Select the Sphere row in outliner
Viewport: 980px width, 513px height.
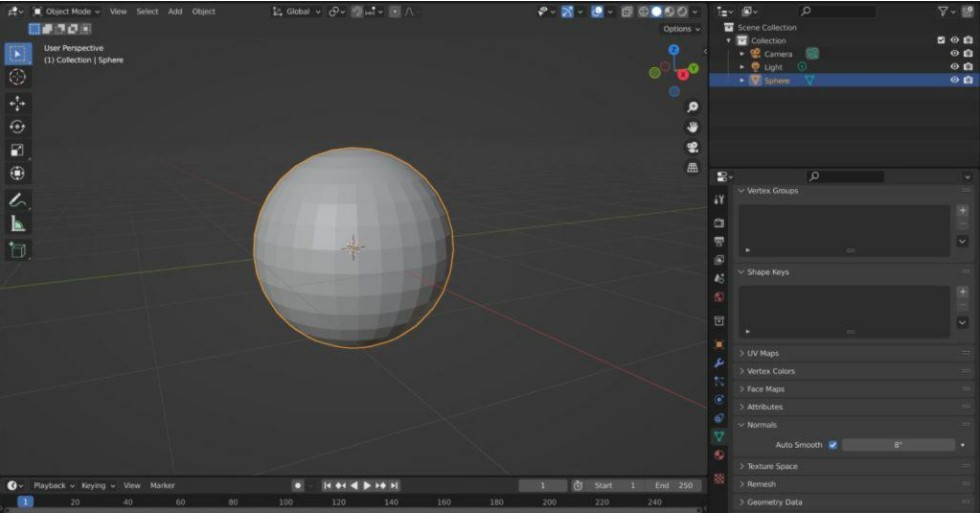click(x=844, y=81)
